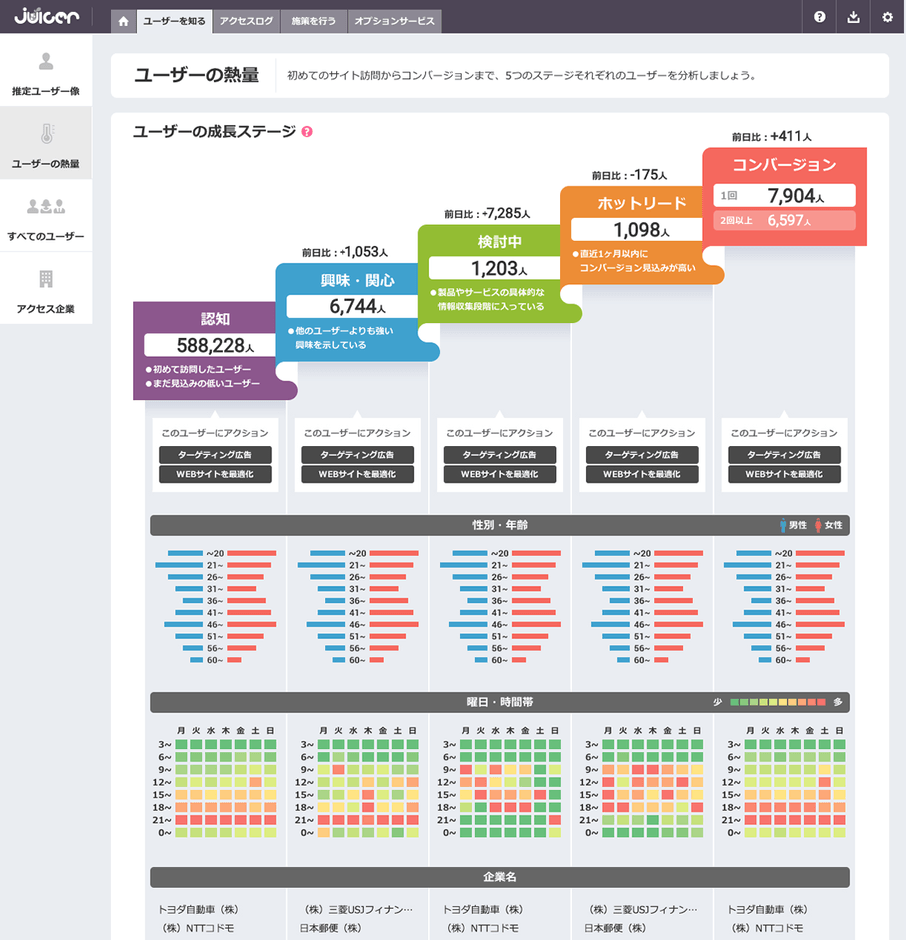The width and height of the screenshot is (906, 940).
Task: Click the 少–多 heatmap color legend
Action: 779,702
